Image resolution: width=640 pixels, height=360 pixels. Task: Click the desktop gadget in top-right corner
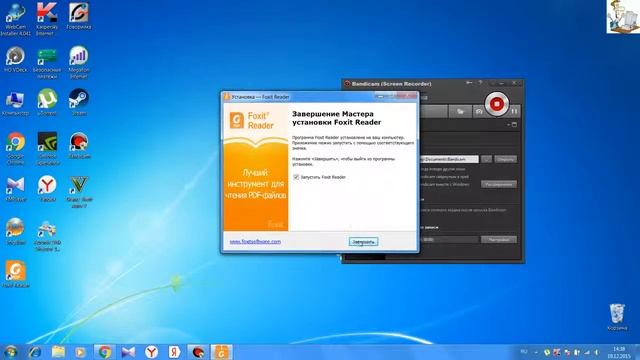pos(623,16)
